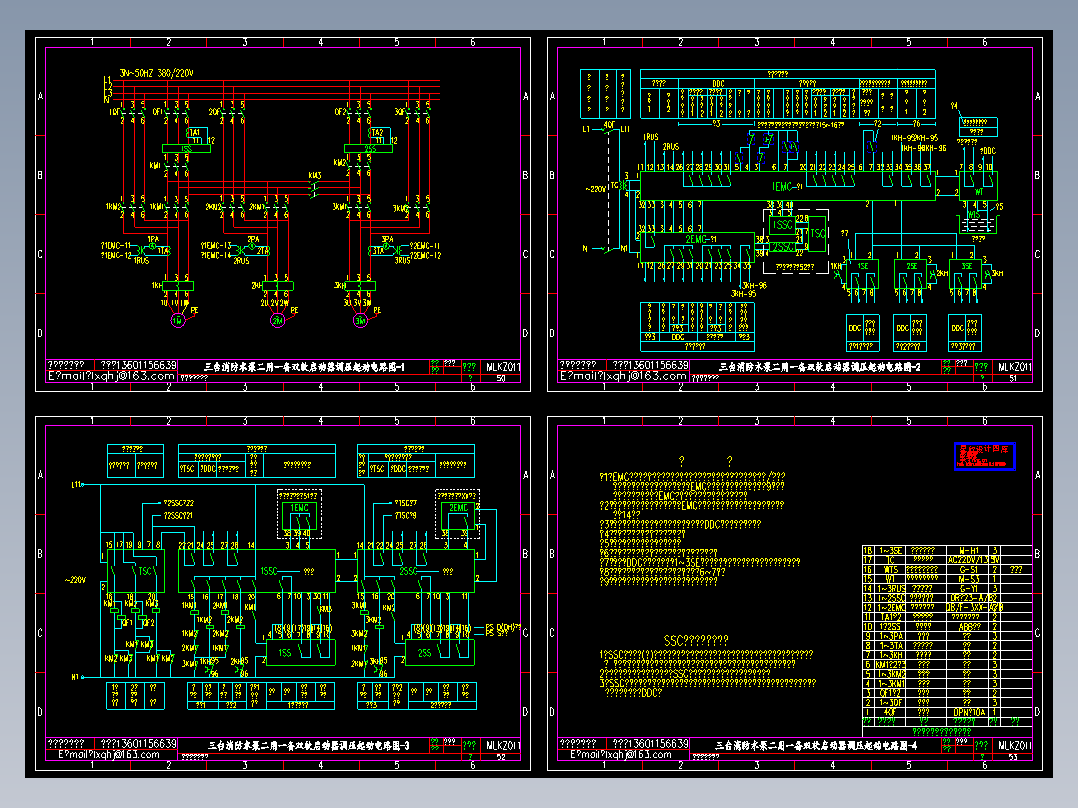1078x808 pixels.
Task: Click the phone number 13601156639 in sheet 3
Action: [x=144, y=743]
